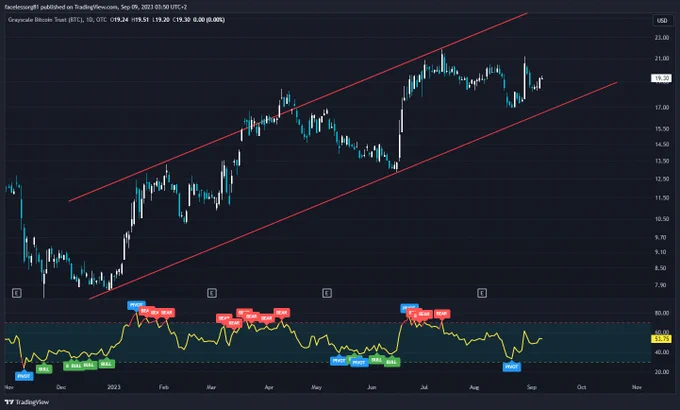The height and width of the screenshot is (410, 680).
Task: Click the 1D interval in the legend
Action: [89, 20]
